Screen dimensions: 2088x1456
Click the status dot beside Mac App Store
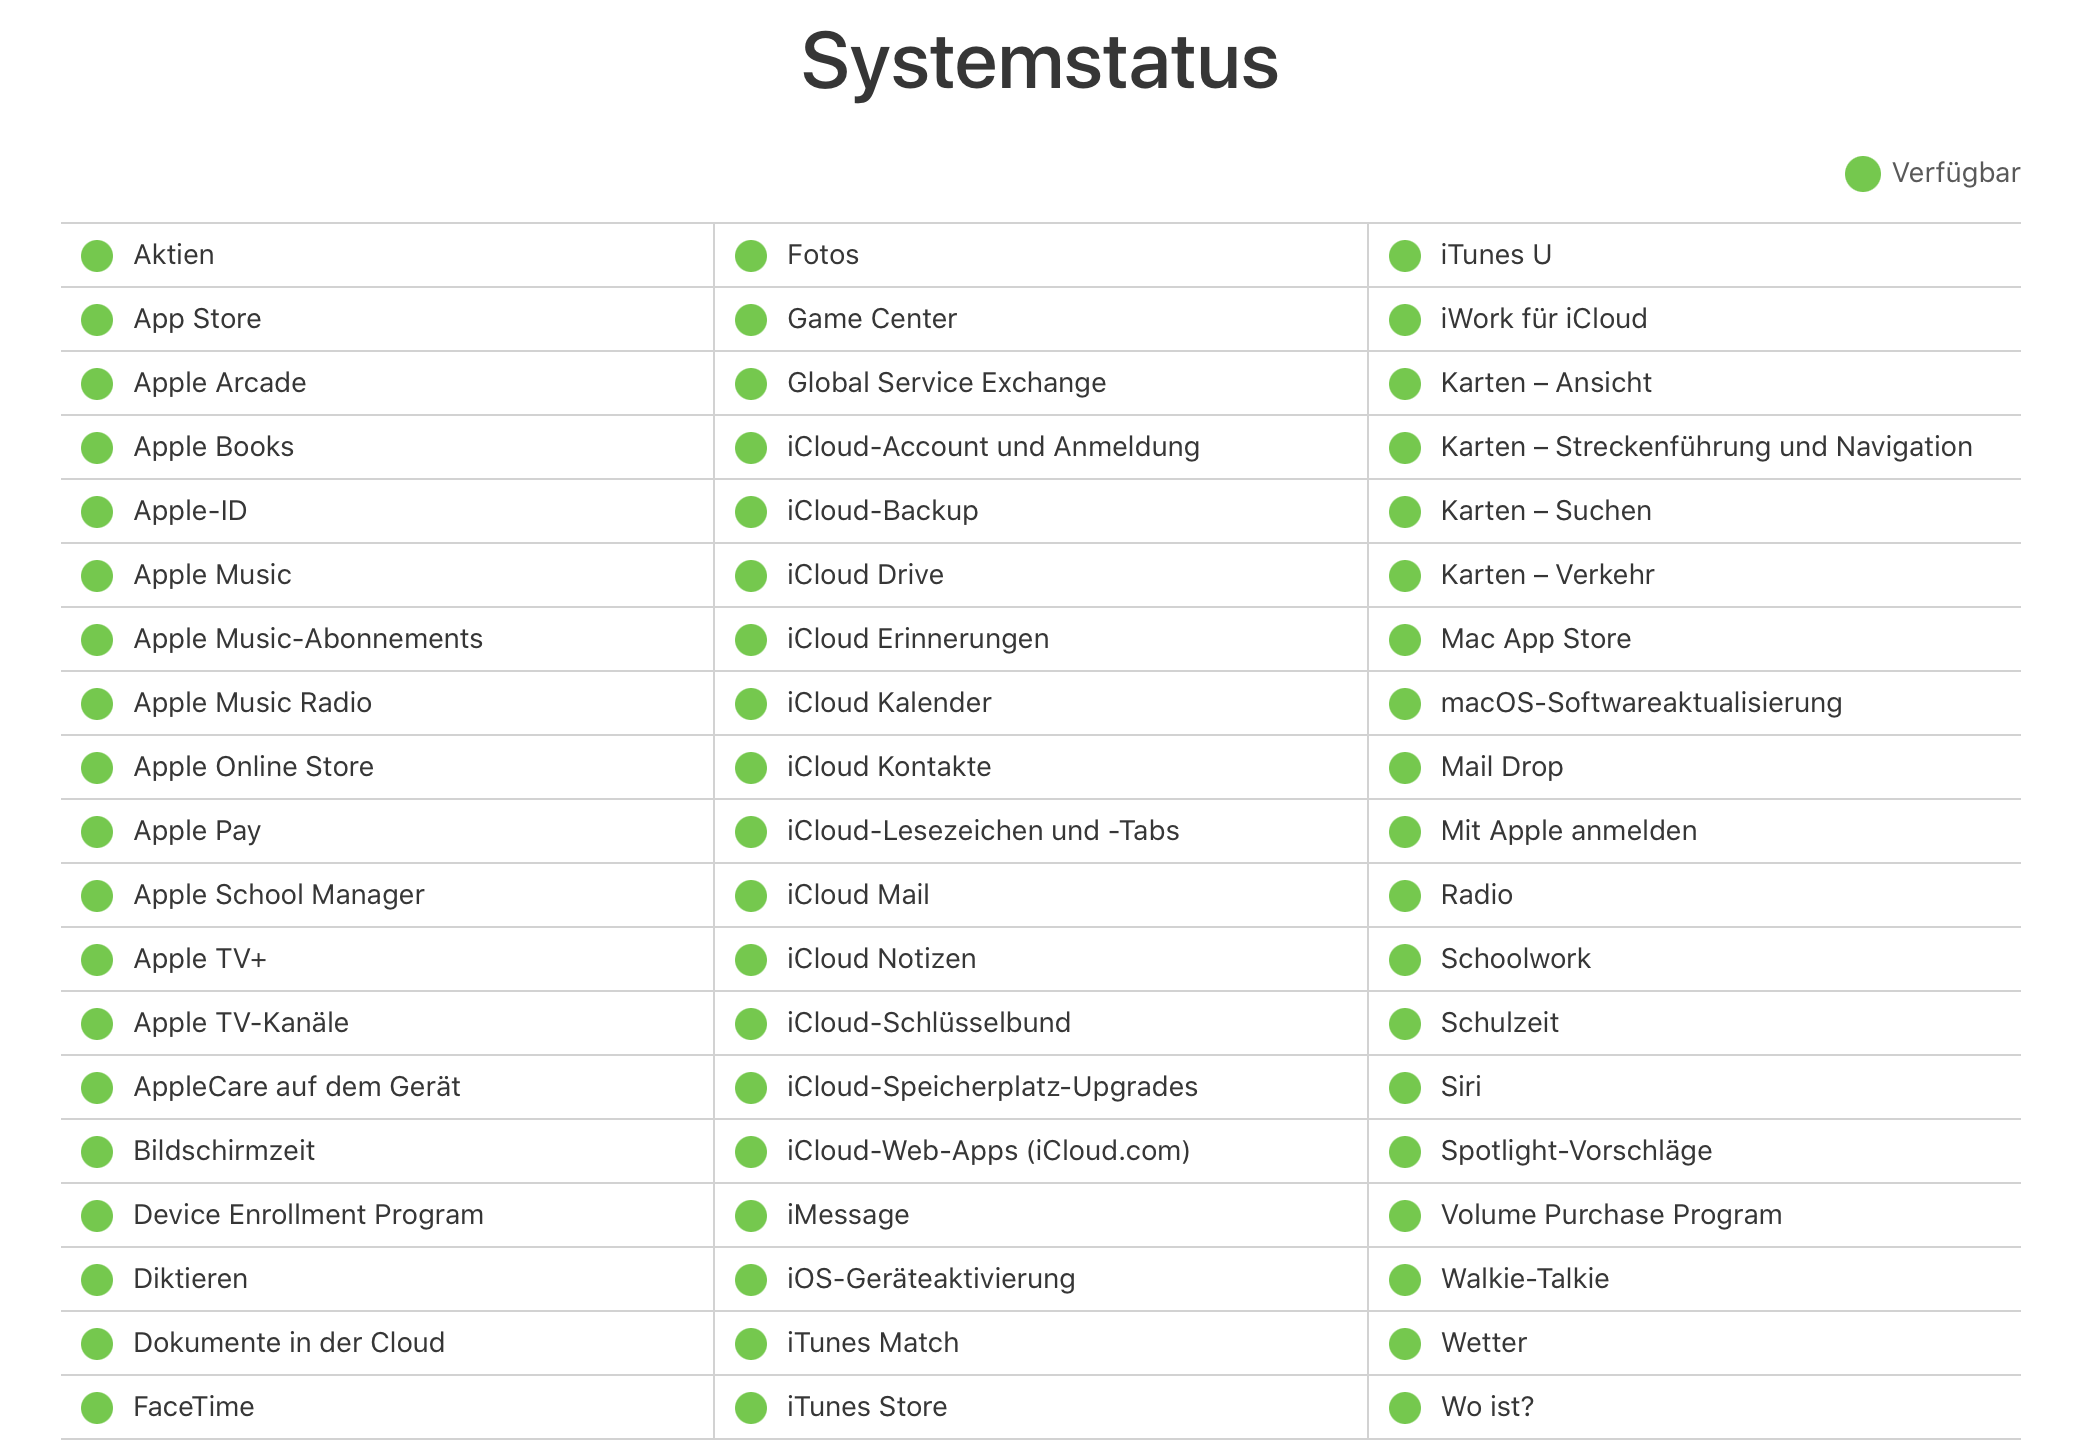tap(1405, 640)
